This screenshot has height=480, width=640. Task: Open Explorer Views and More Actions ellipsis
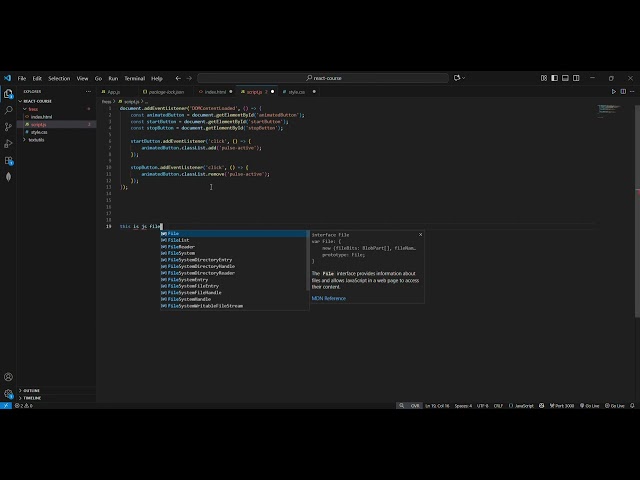[88, 91]
